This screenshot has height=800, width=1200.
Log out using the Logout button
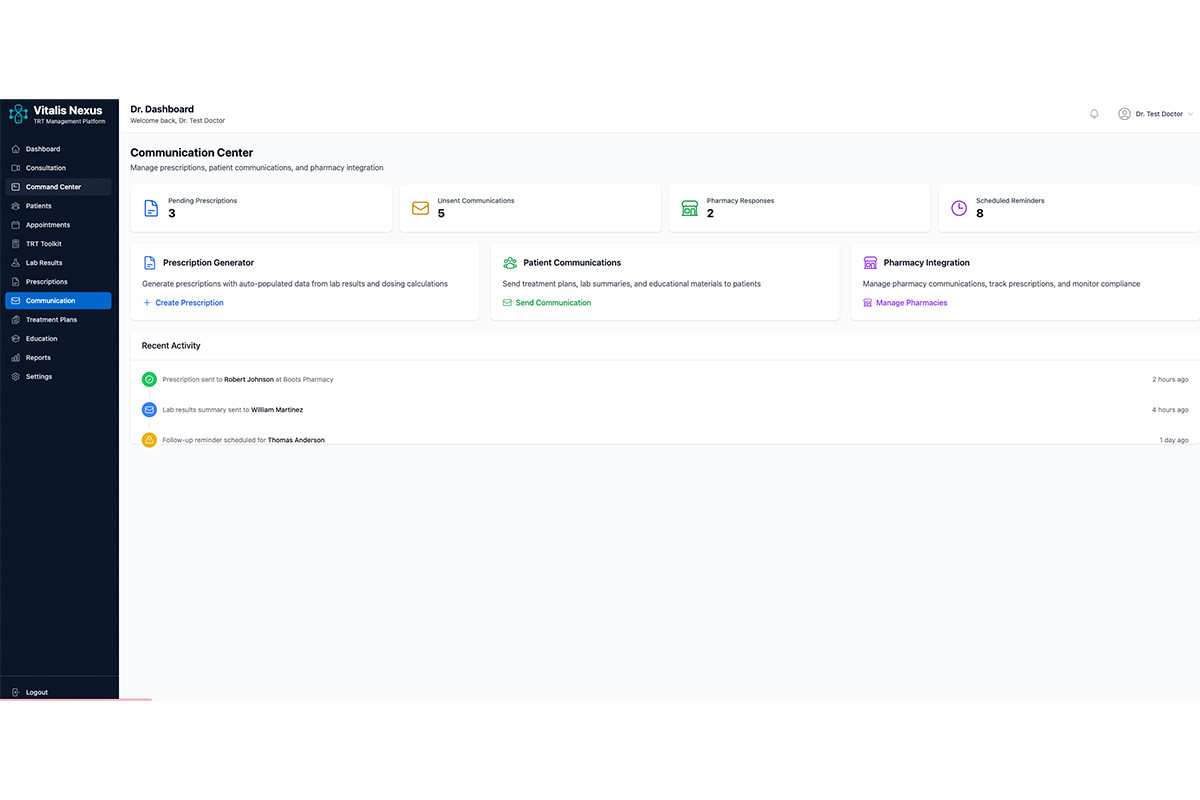click(36, 692)
